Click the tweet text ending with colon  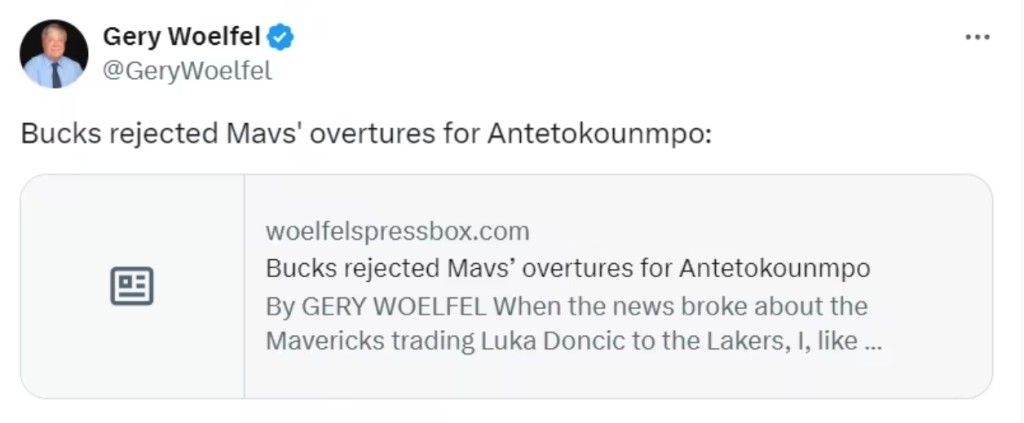(366, 134)
